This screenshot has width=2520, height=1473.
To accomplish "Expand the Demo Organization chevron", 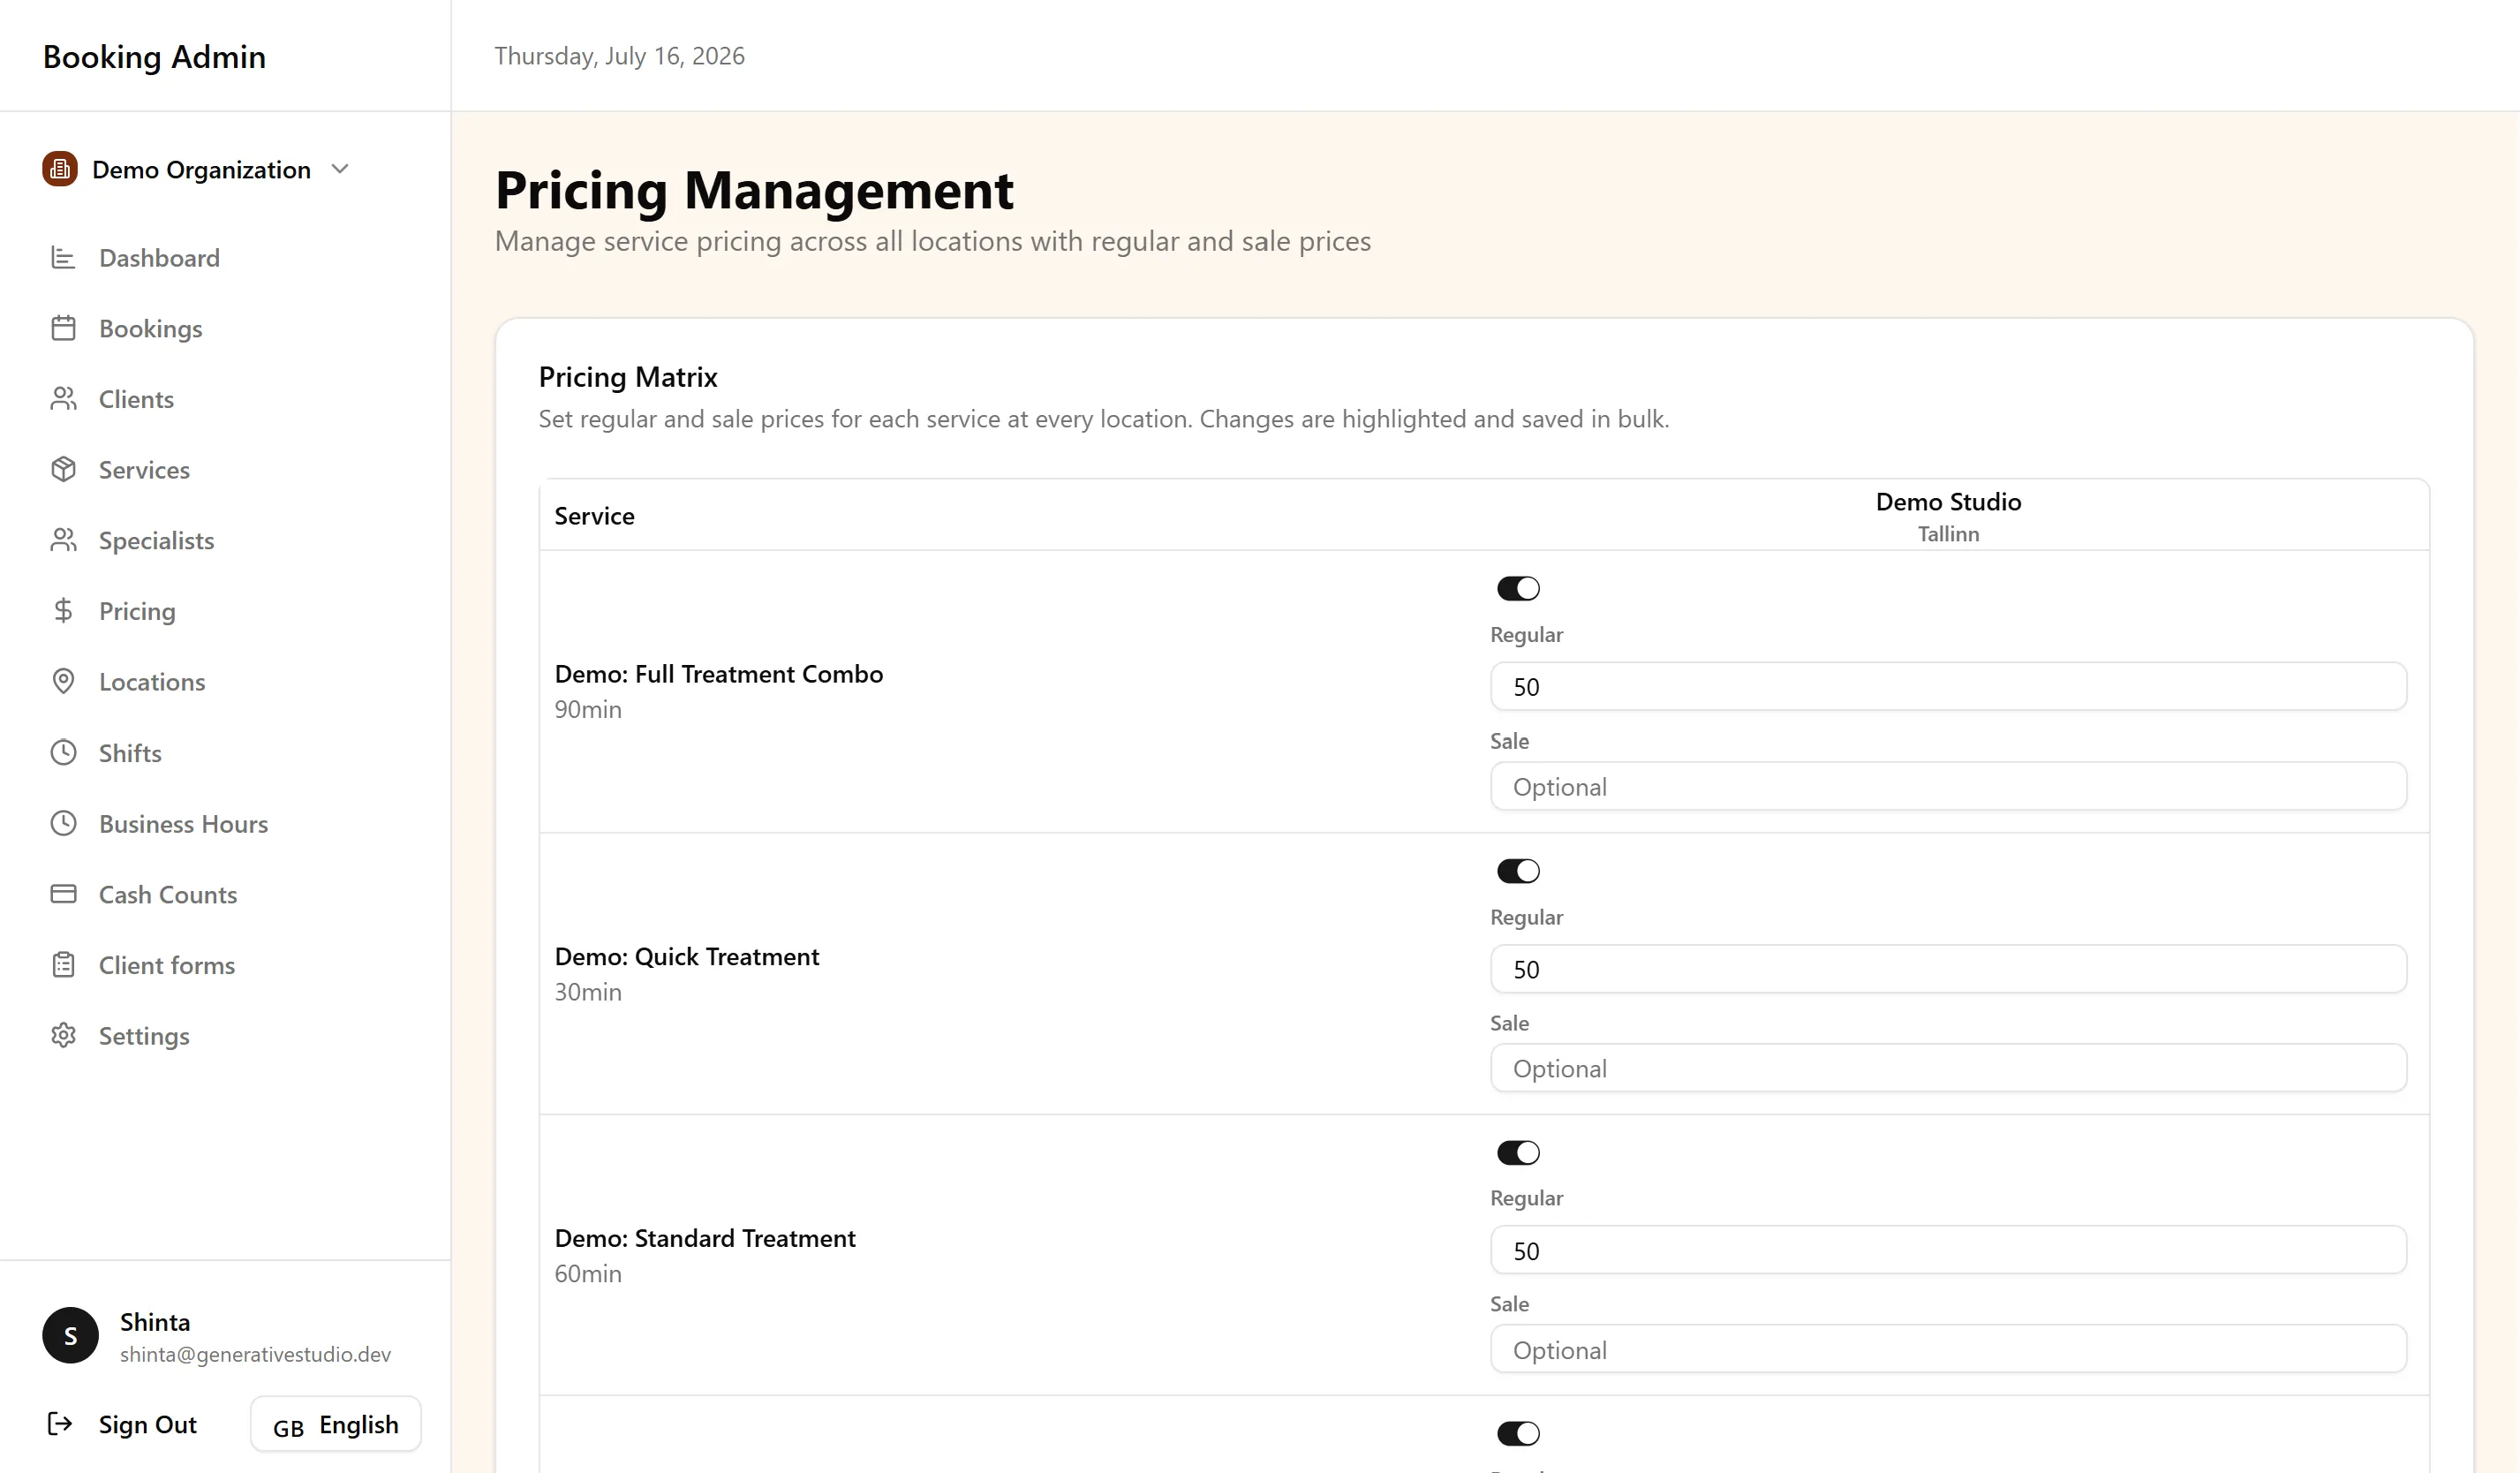I will [x=340, y=169].
